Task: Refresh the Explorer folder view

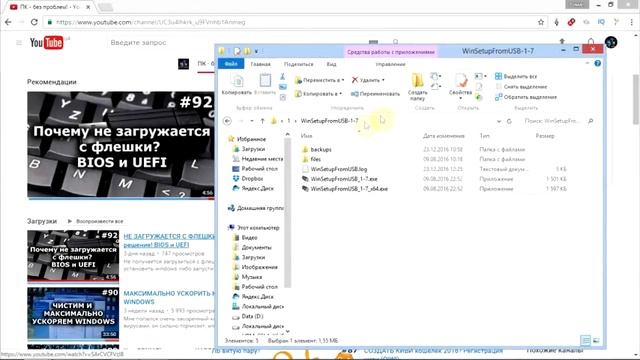Action: click(x=509, y=121)
